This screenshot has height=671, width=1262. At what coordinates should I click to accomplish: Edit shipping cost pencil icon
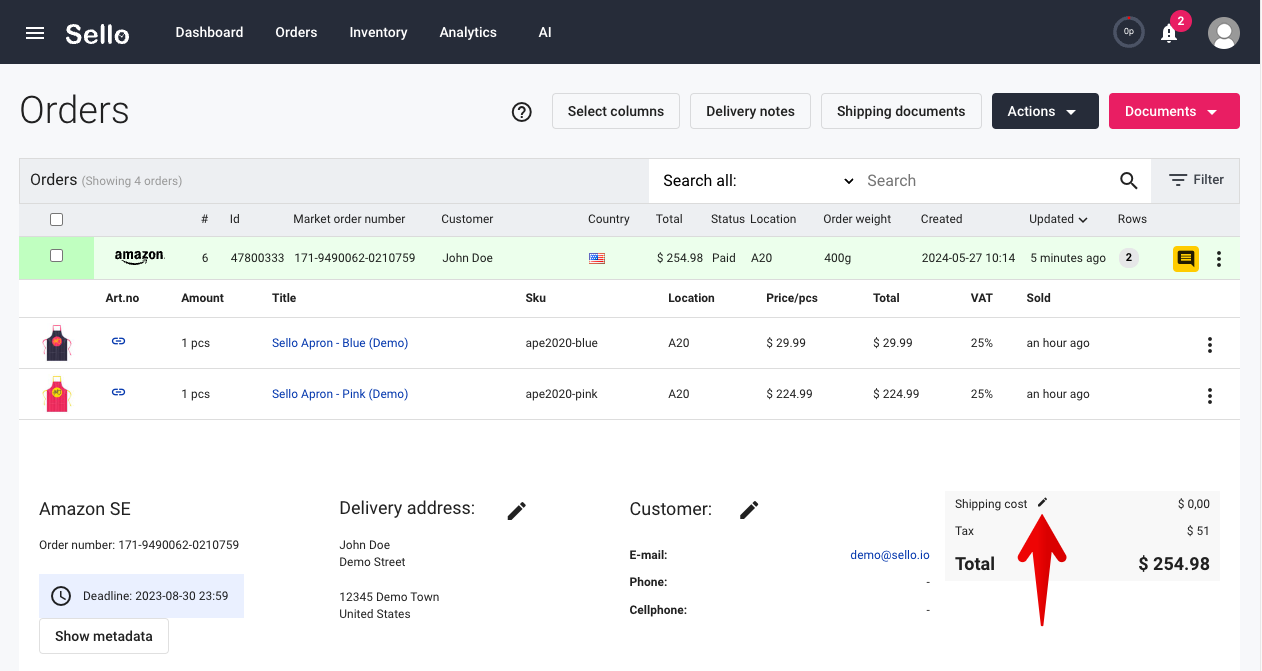[1042, 503]
